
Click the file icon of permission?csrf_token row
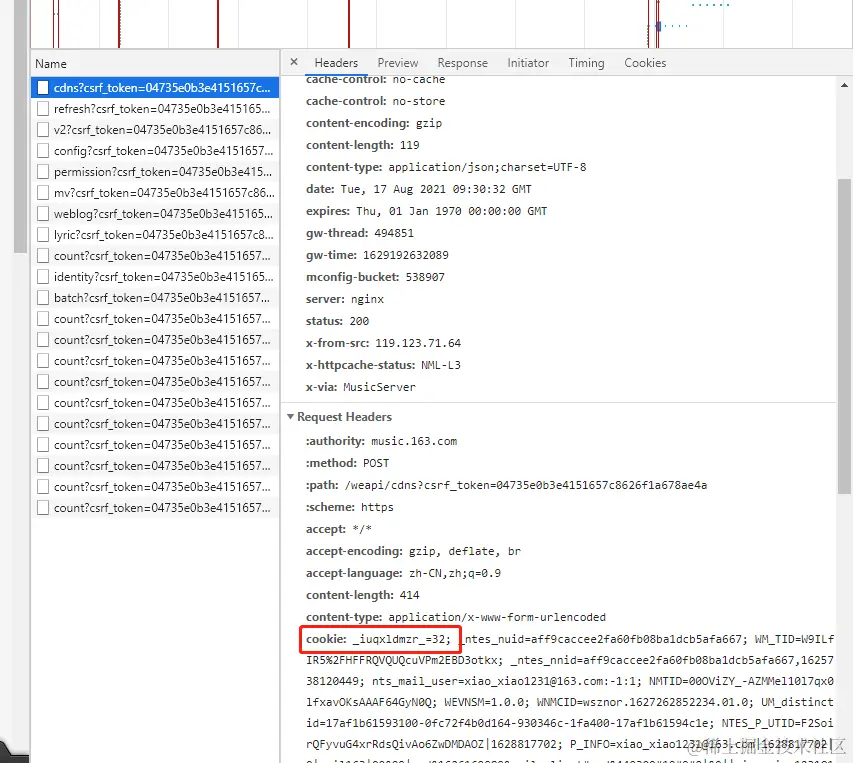click(x=43, y=172)
